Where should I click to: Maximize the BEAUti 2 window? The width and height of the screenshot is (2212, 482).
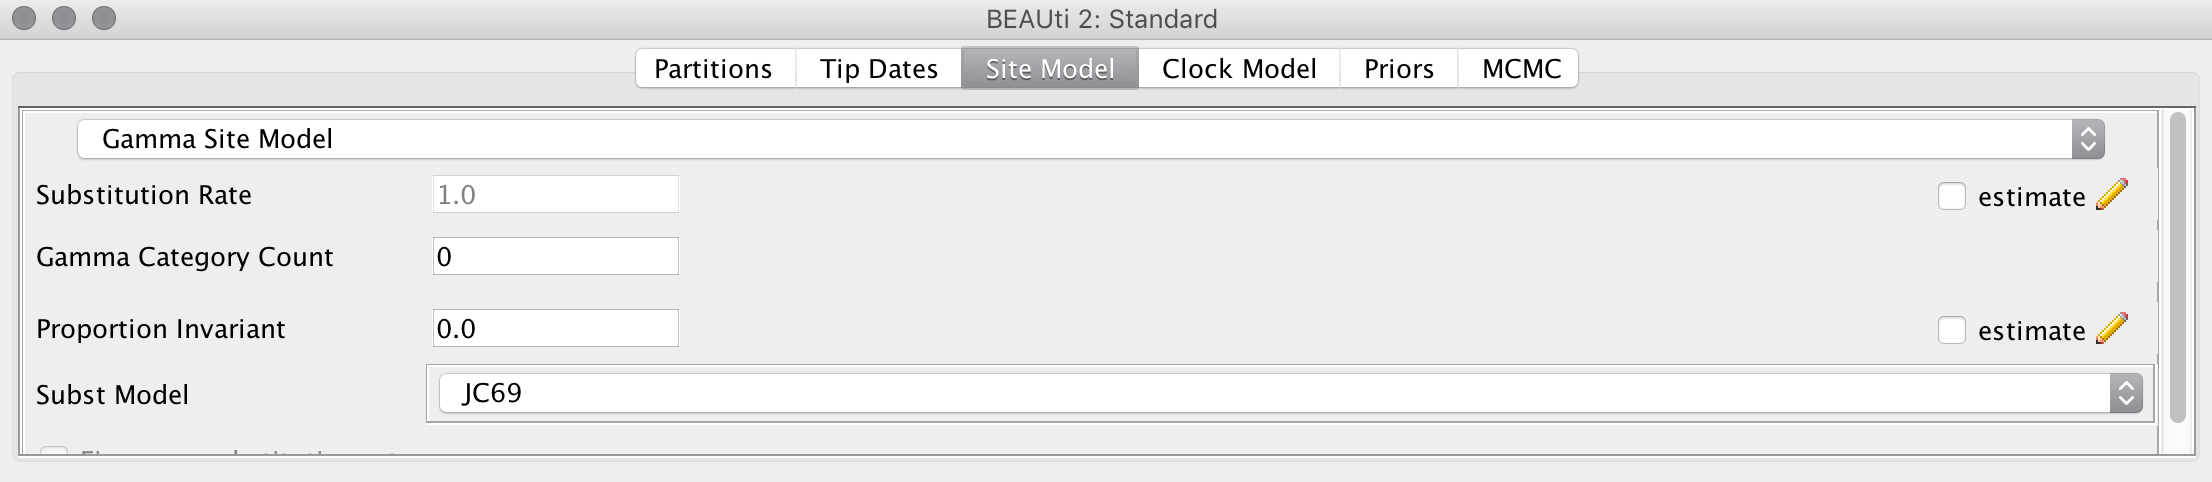click(x=103, y=18)
